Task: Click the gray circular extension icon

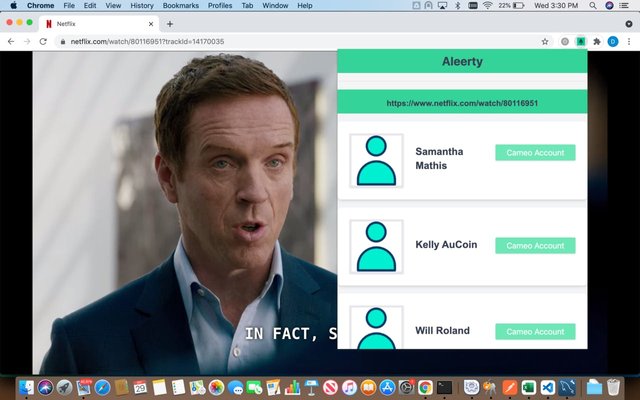Action: click(565, 41)
